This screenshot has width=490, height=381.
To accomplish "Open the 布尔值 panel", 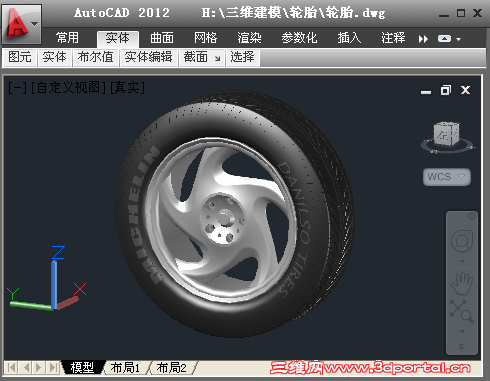I will click(96, 57).
